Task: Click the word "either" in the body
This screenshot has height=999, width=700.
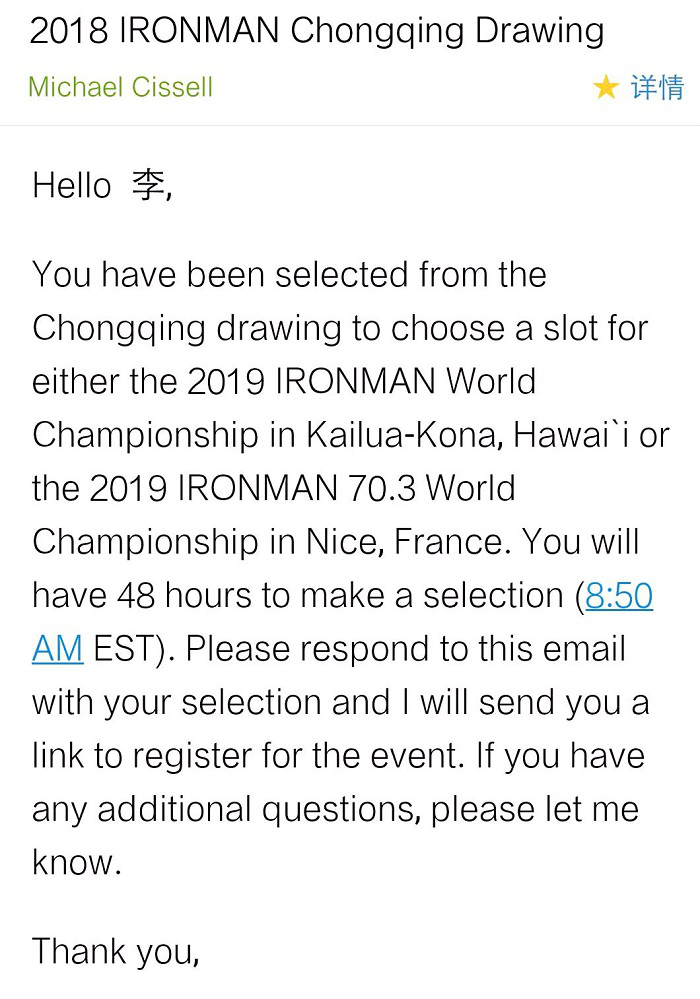Action: 76,382
